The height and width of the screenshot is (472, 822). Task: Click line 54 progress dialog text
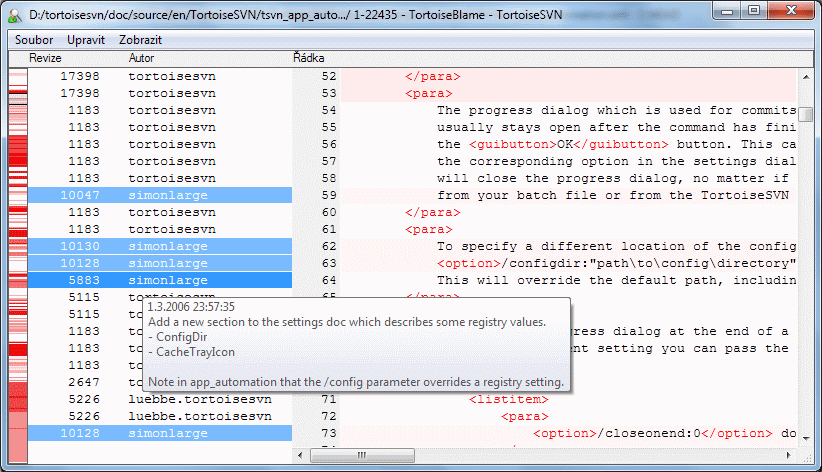pyautogui.click(x=616, y=110)
